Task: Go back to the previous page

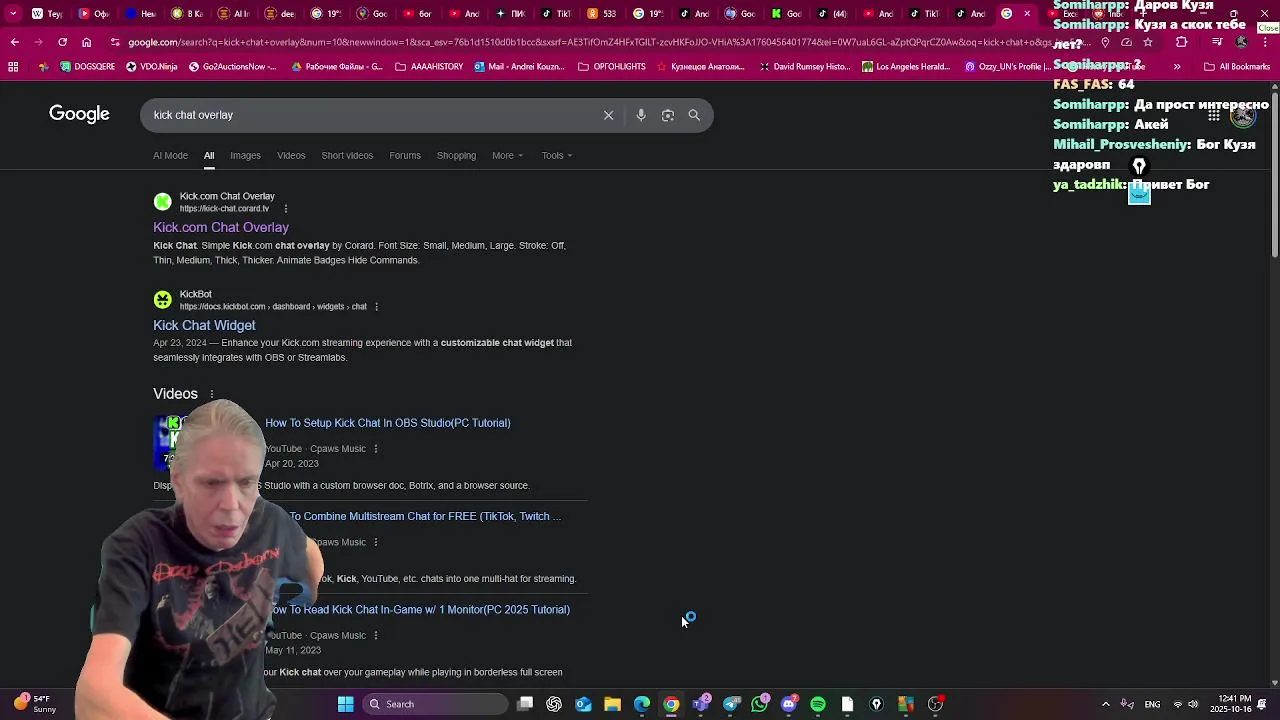Action: [14, 42]
